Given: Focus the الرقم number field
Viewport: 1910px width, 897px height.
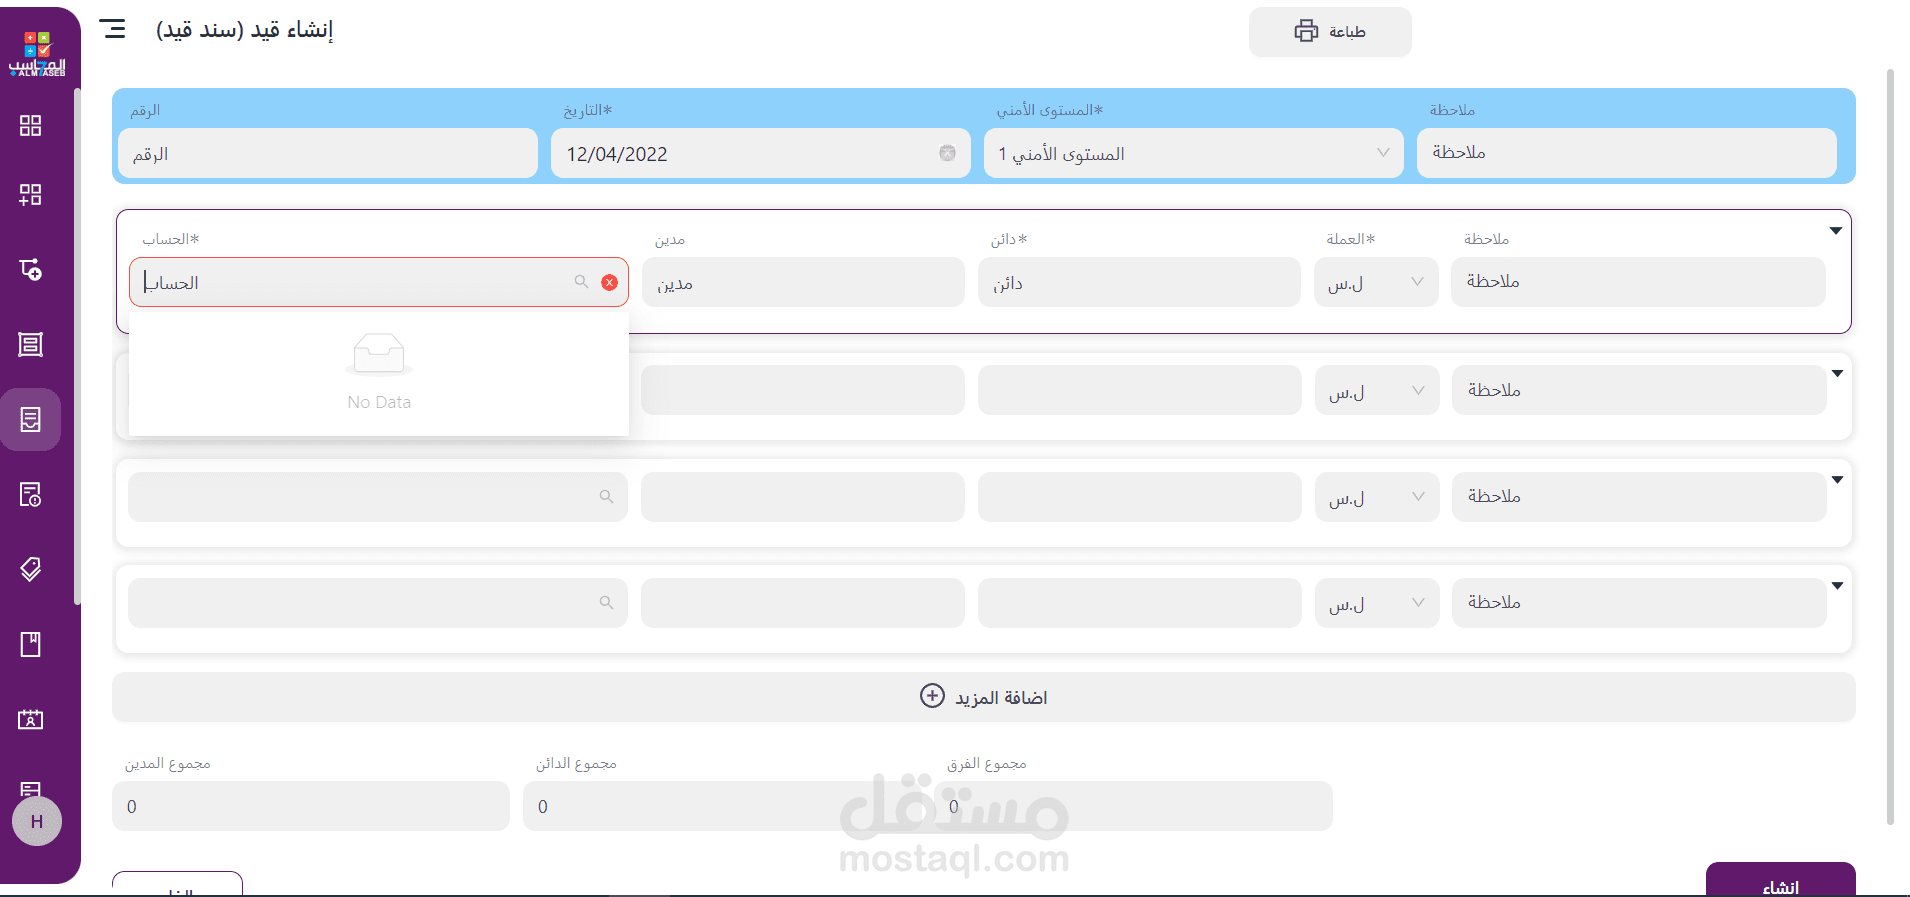Looking at the screenshot, I should tap(328, 153).
